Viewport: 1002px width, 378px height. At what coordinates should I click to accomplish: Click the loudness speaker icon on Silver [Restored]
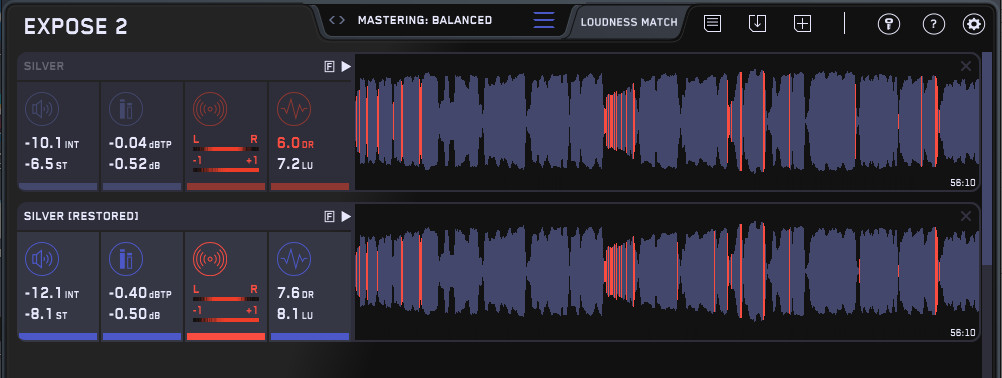(x=42, y=259)
